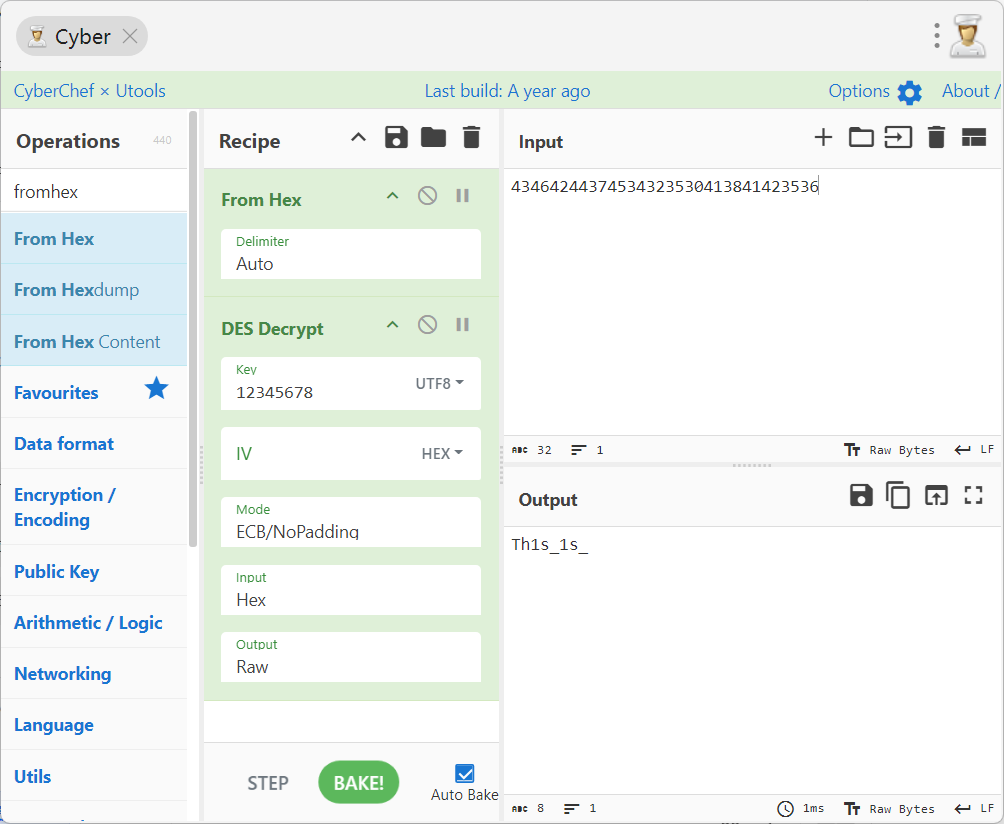This screenshot has width=1004, height=824.
Task: Open the IV format HEX dropdown
Action: point(442,453)
